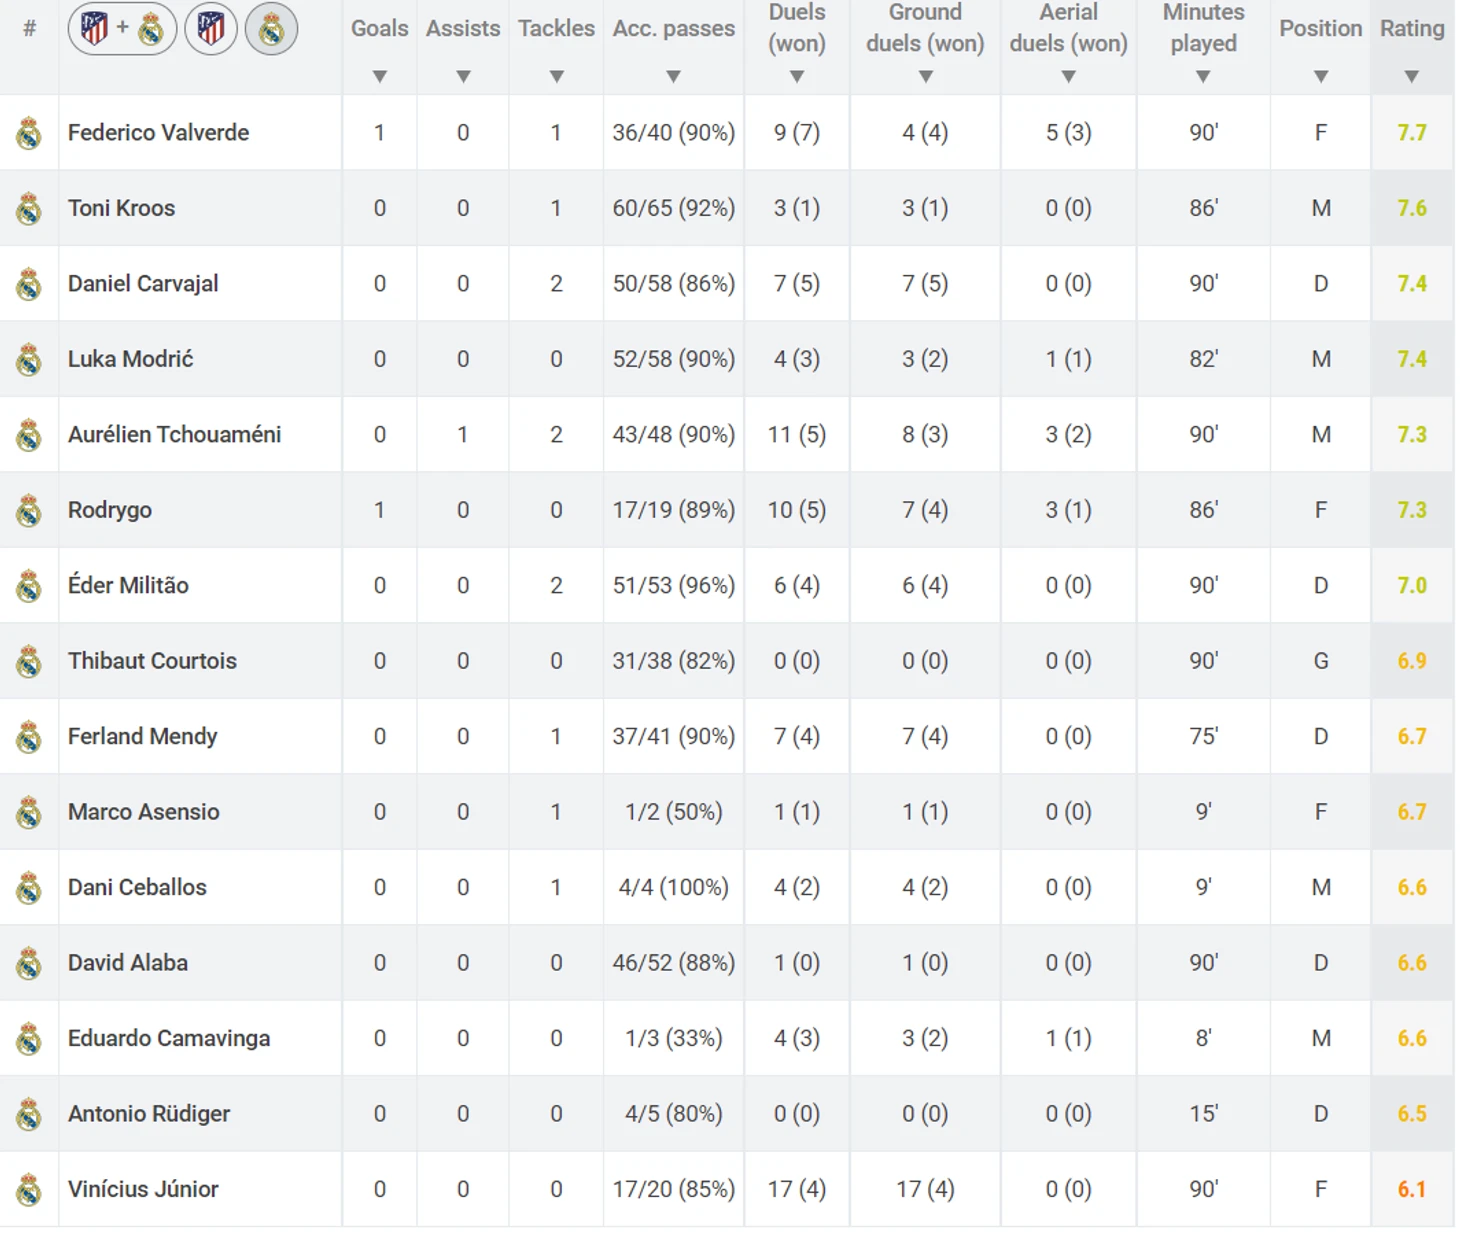Filter table to Atlético Madrid players only
Image resolution: width=1460 pixels, height=1235 pixels.
[211, 28]
